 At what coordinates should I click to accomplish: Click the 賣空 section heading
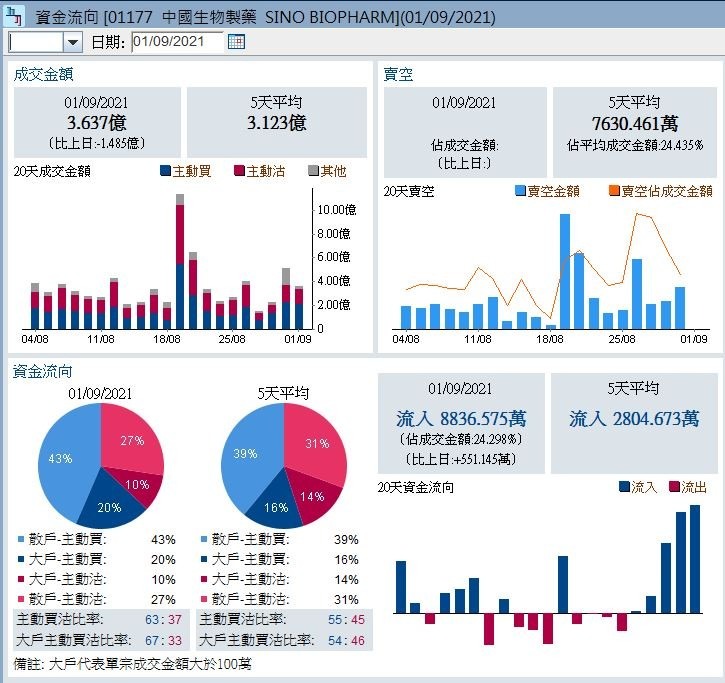398,74
